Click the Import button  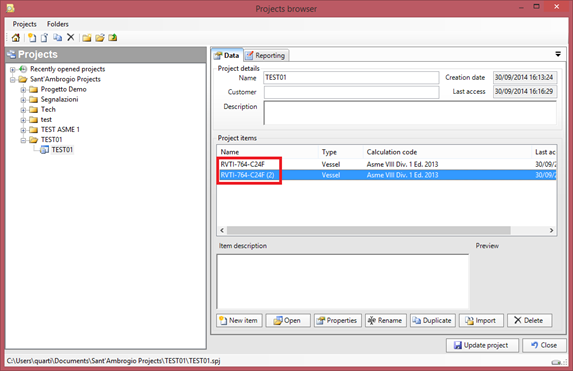(x=481, y=320)
